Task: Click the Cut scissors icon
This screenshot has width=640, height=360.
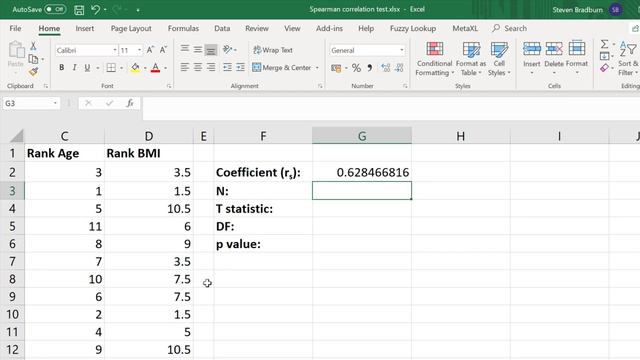Action: tap(33, 46)
